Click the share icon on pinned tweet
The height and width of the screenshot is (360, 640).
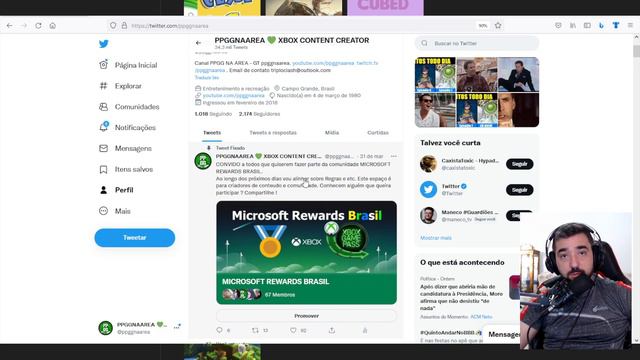pos(332,330)
